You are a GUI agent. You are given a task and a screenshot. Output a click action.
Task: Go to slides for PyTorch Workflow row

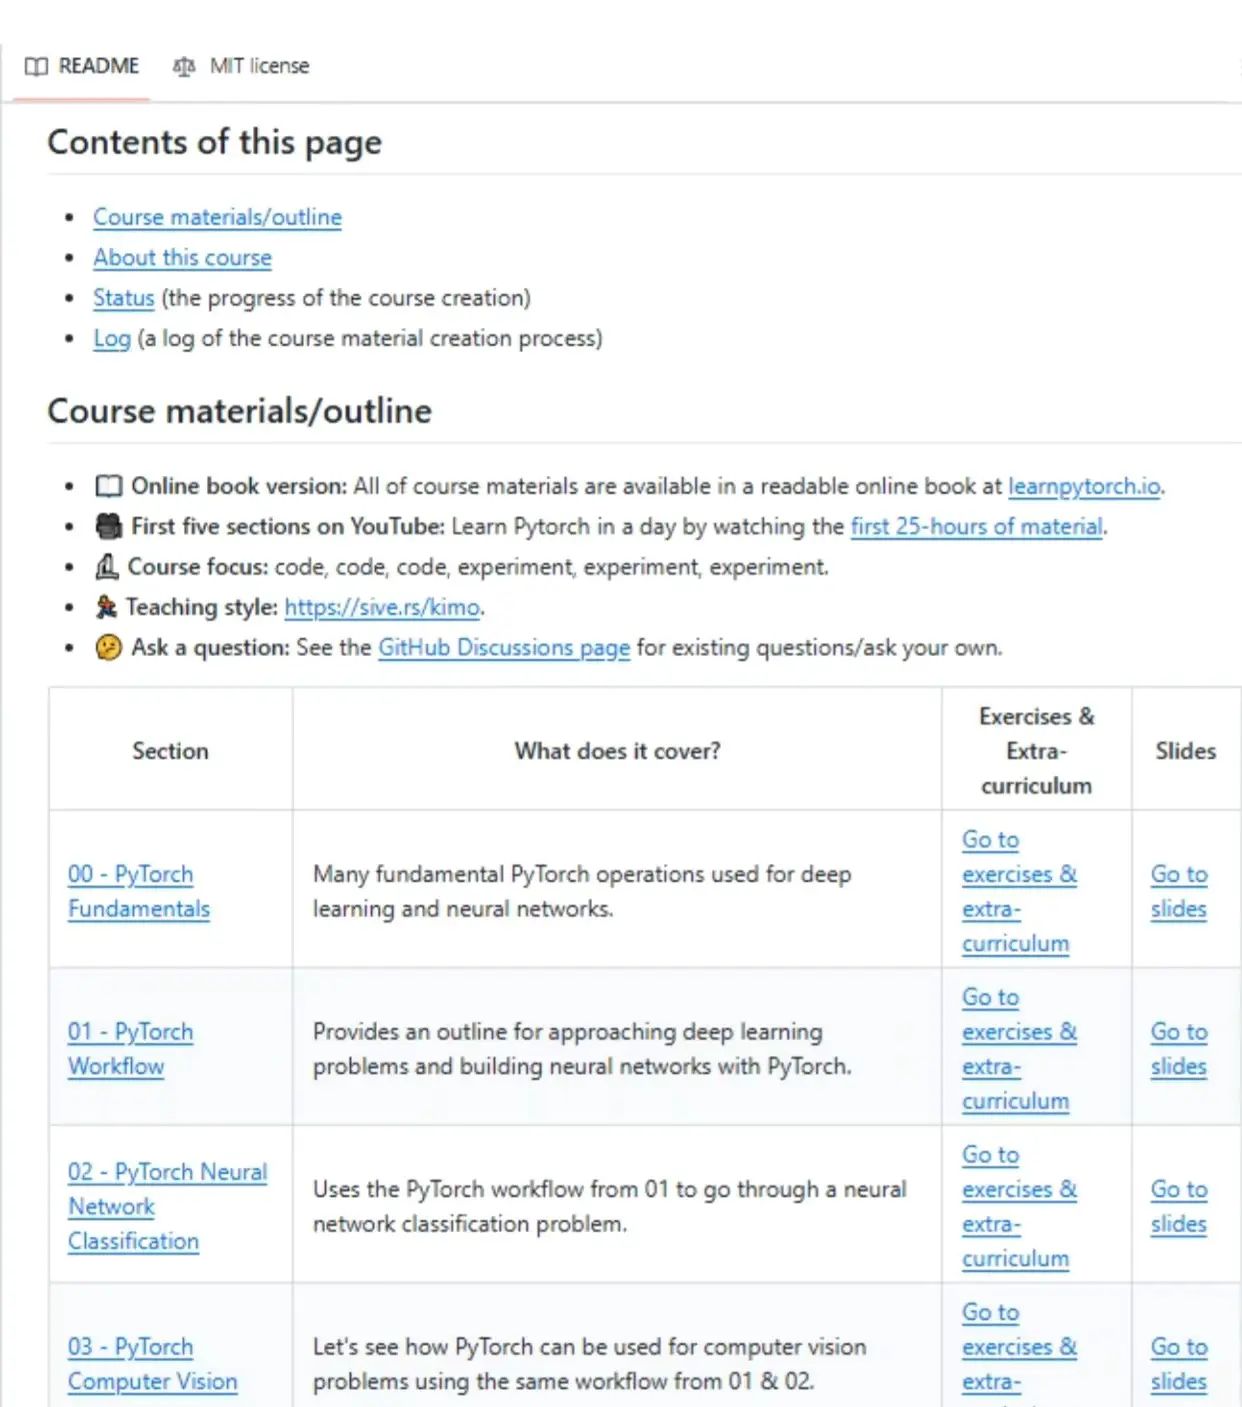(1178, 1049)
